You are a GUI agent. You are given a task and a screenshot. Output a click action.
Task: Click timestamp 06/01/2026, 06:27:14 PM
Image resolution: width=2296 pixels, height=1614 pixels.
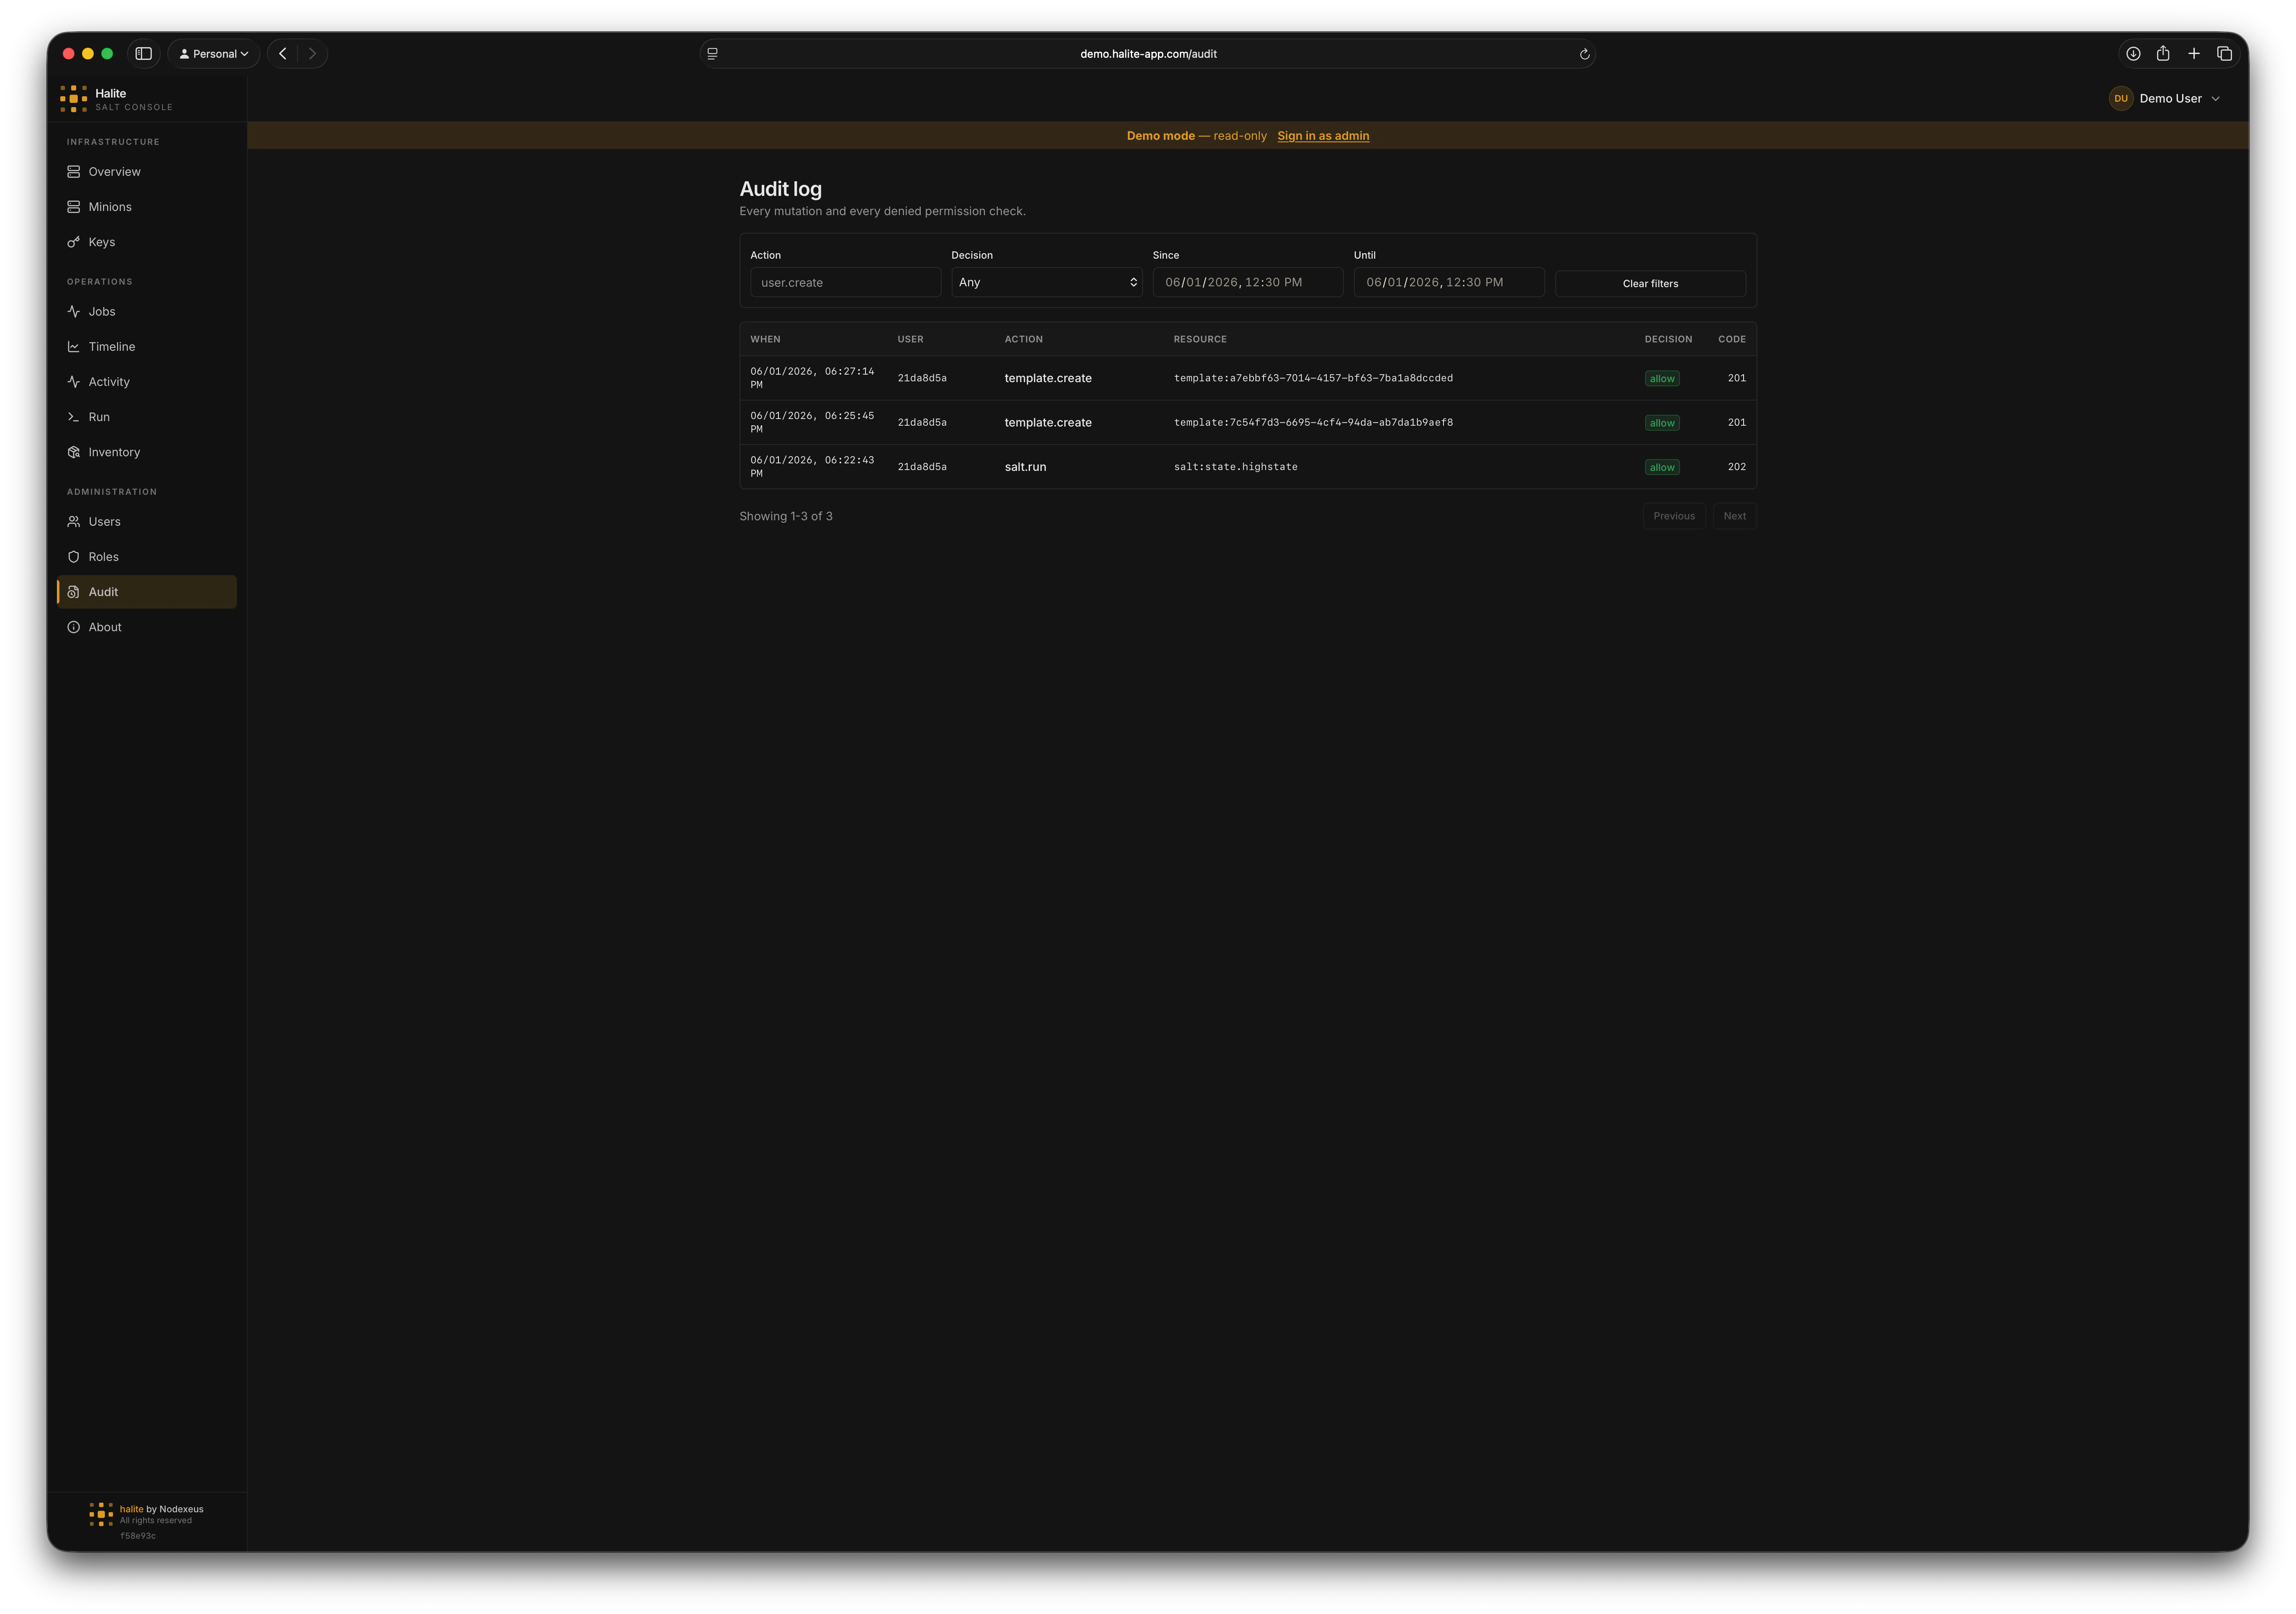[x=812, y=378]
